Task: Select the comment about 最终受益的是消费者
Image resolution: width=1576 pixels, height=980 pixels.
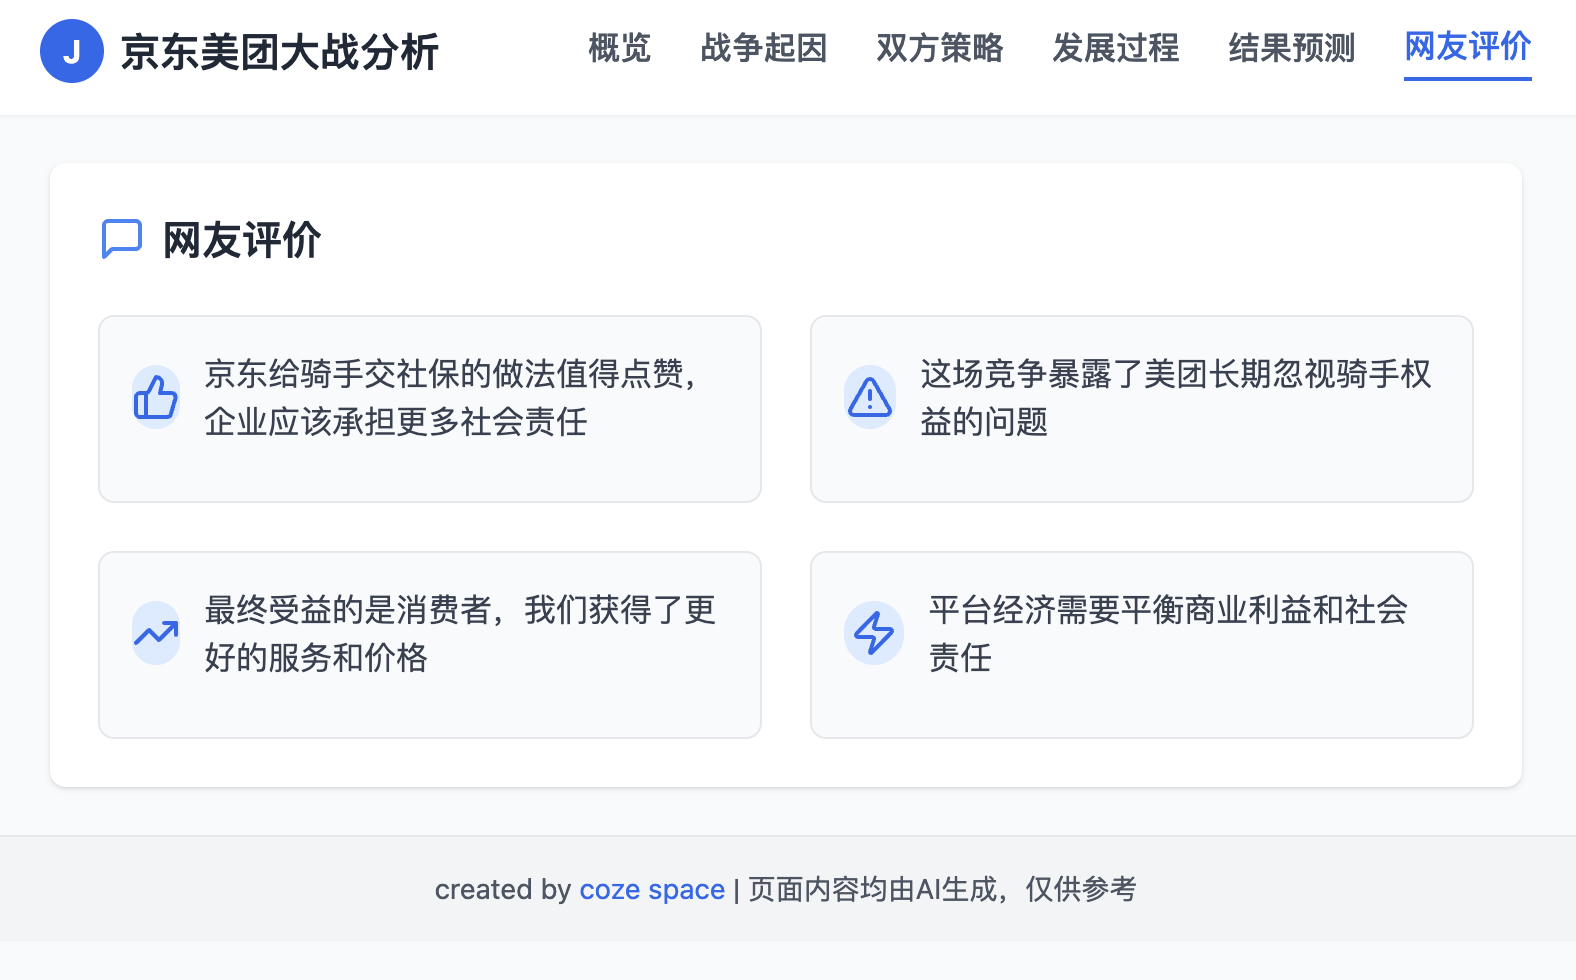Action: pyautogui.click(x=460, y=634)
